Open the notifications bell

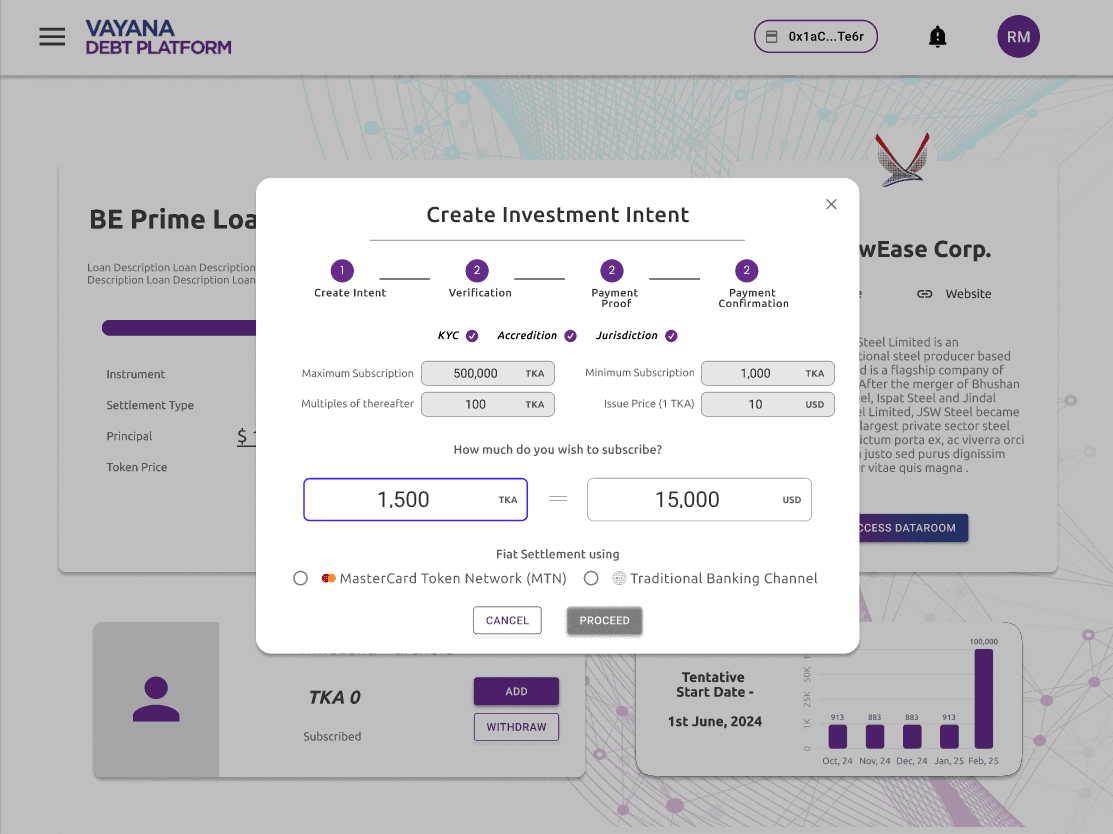(x=938, y=36)
